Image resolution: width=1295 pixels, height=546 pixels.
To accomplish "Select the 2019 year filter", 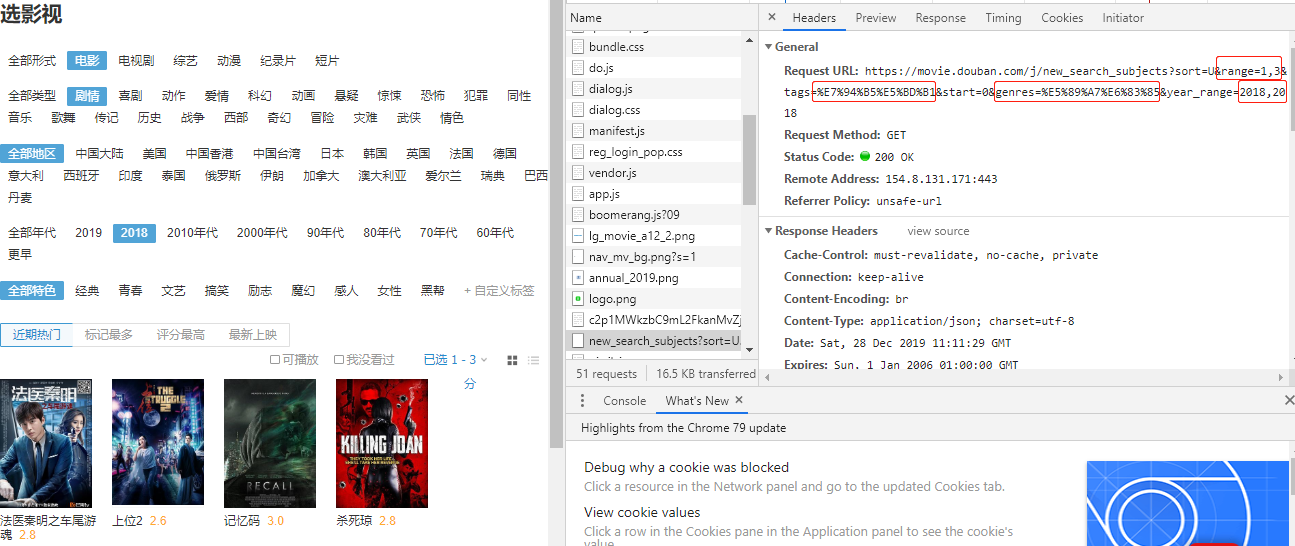I will click(88, 233).
